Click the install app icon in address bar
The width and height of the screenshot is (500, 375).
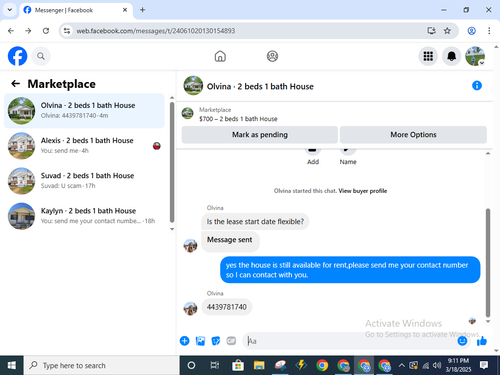pos(432,31)
